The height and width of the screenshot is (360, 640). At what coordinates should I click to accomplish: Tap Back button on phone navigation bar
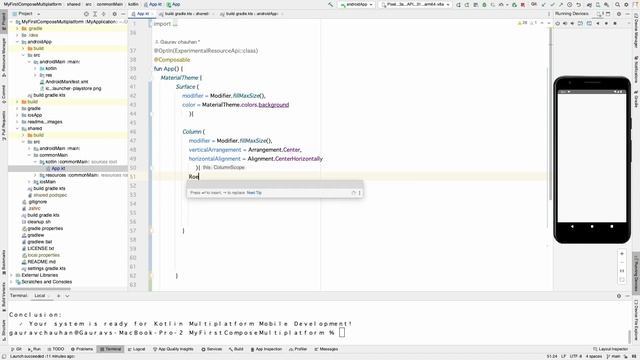pyautogui.click(x=572, y=226)
